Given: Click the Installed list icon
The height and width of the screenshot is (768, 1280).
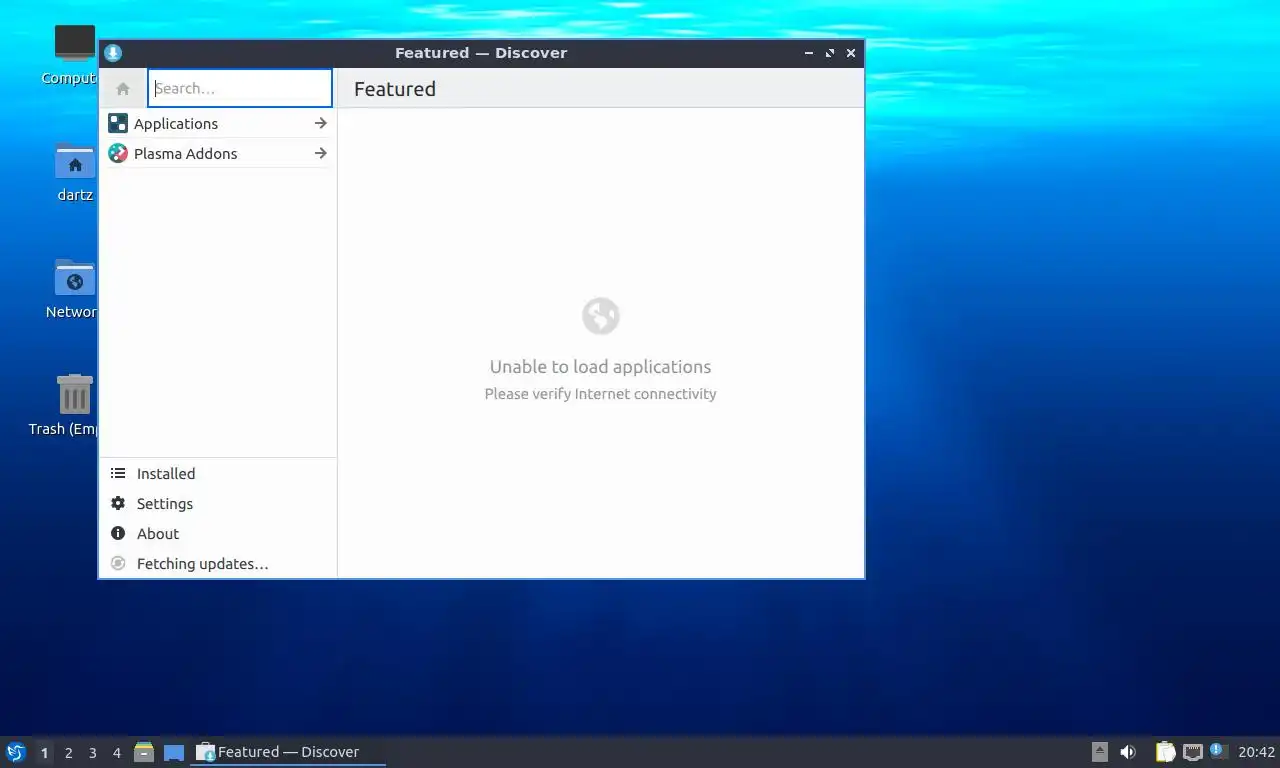Looking at the screenshot, I should (x=118, y=474).
